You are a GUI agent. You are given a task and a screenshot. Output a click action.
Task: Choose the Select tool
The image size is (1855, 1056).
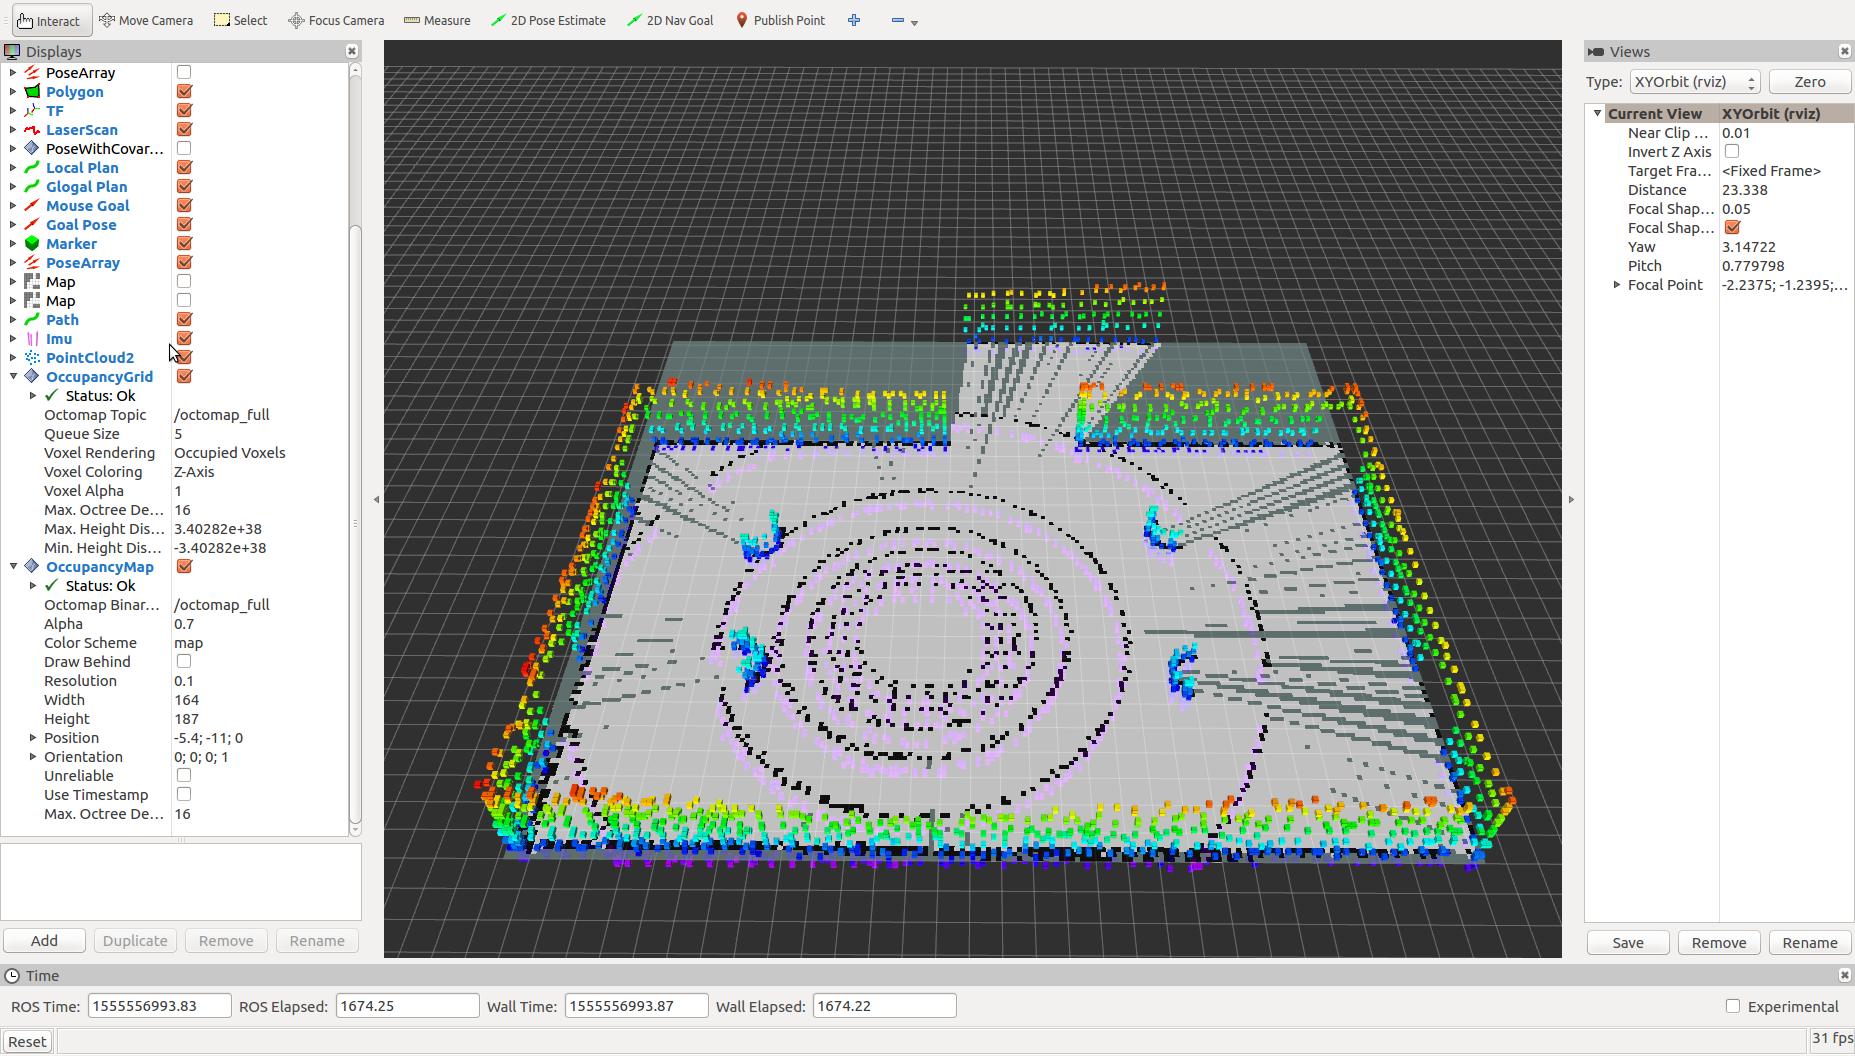pos(241,20)
